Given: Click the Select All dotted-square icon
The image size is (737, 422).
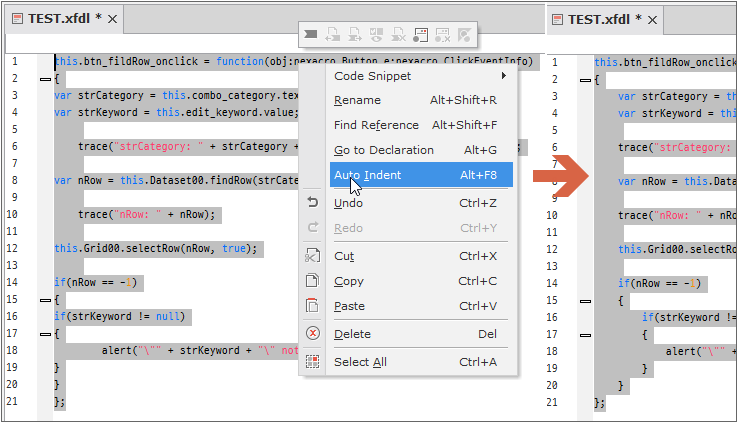Looking at the screenshot, I should click(x=312, y=362).
